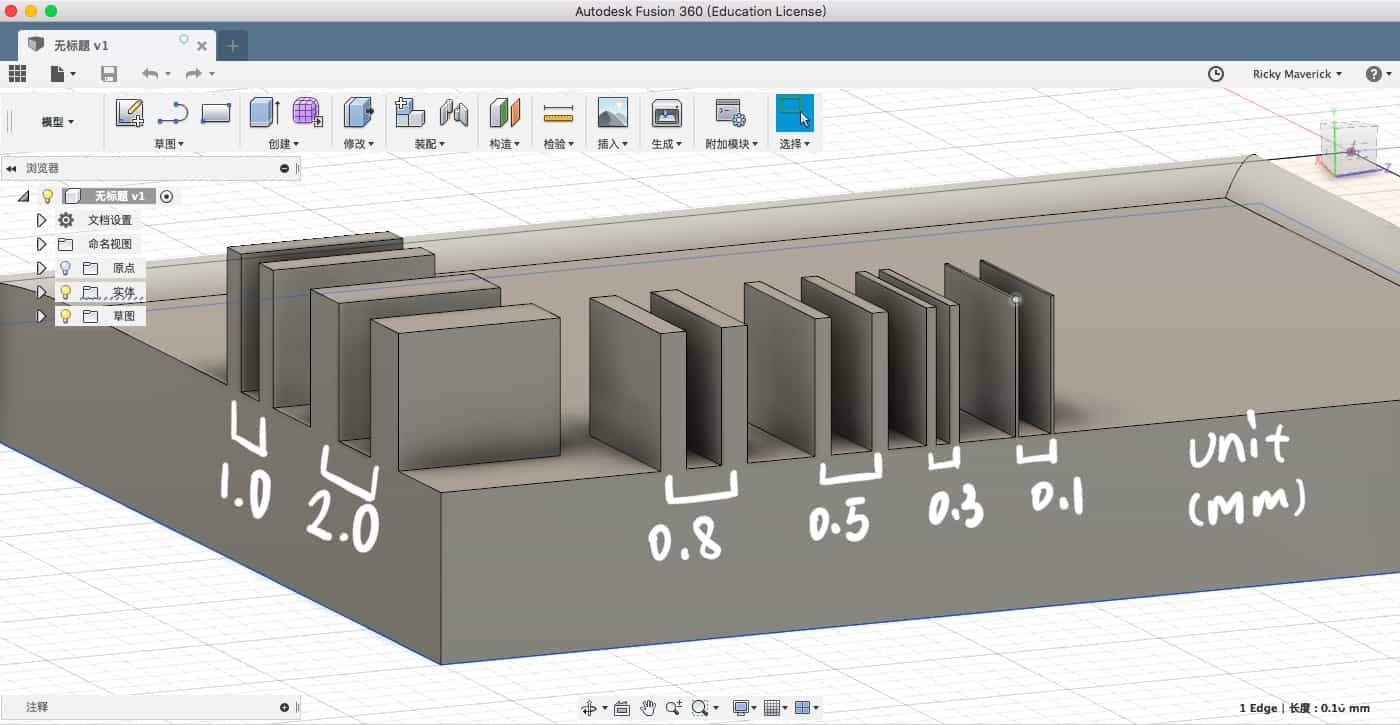The image size is (1400, 725).
Task: Open Scripts and Add-Ins icon
Action: (x=730, y=113)
